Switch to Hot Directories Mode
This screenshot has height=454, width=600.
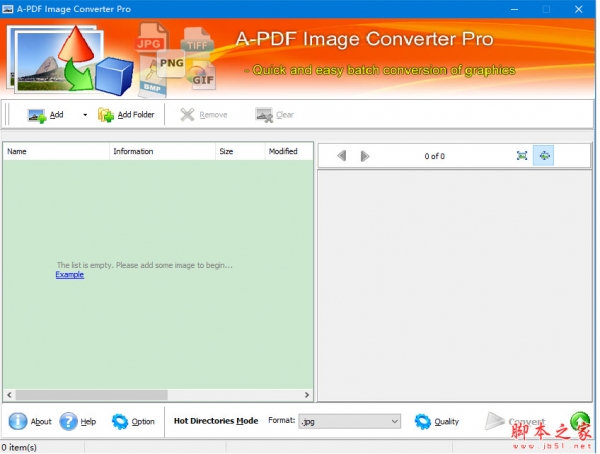(x=216, y=421)
